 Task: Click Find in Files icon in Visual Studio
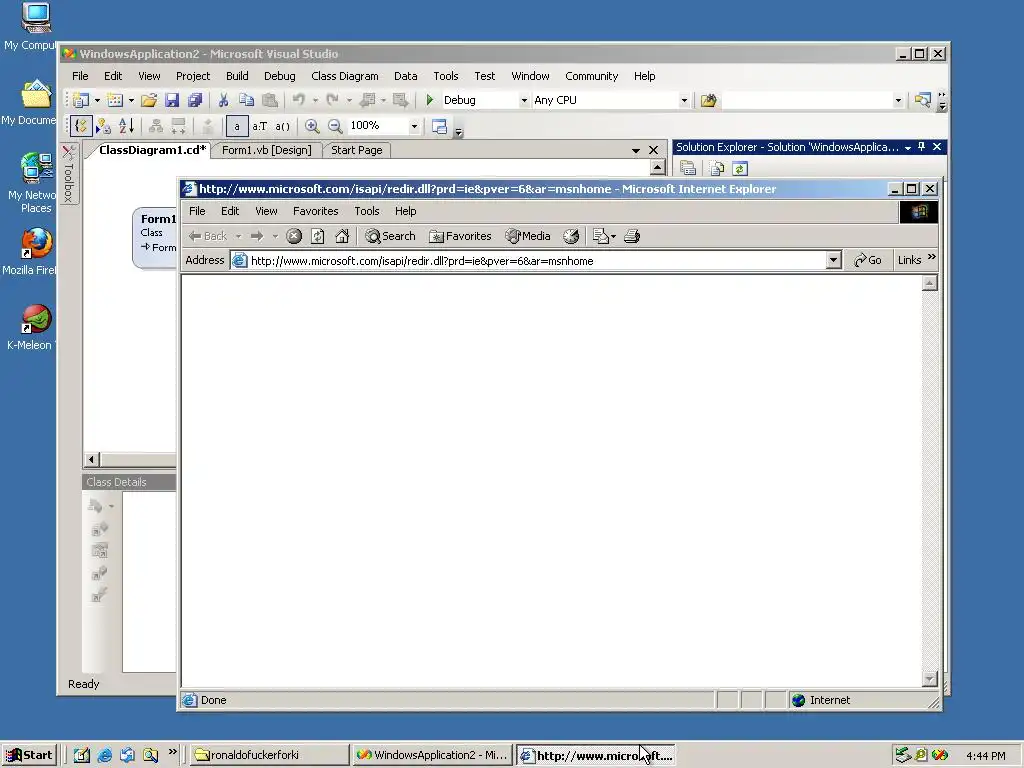(709, 100)
